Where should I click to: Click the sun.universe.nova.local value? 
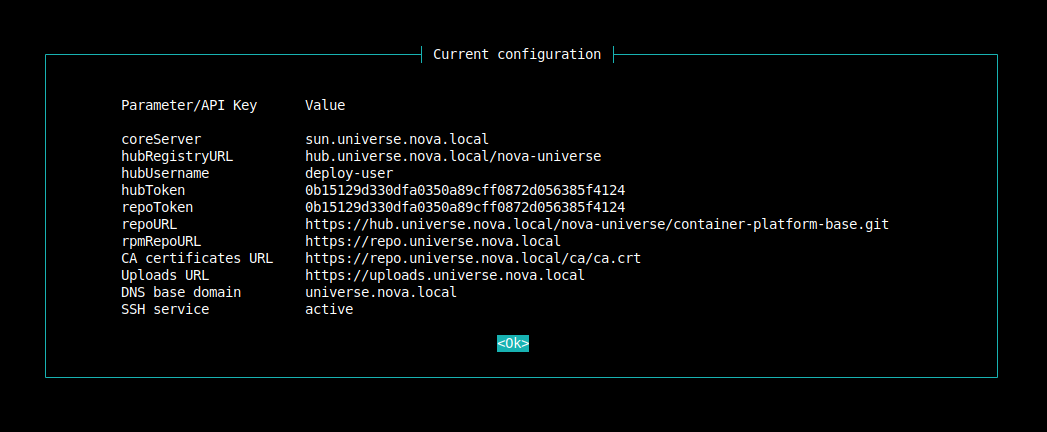(397, 140)
